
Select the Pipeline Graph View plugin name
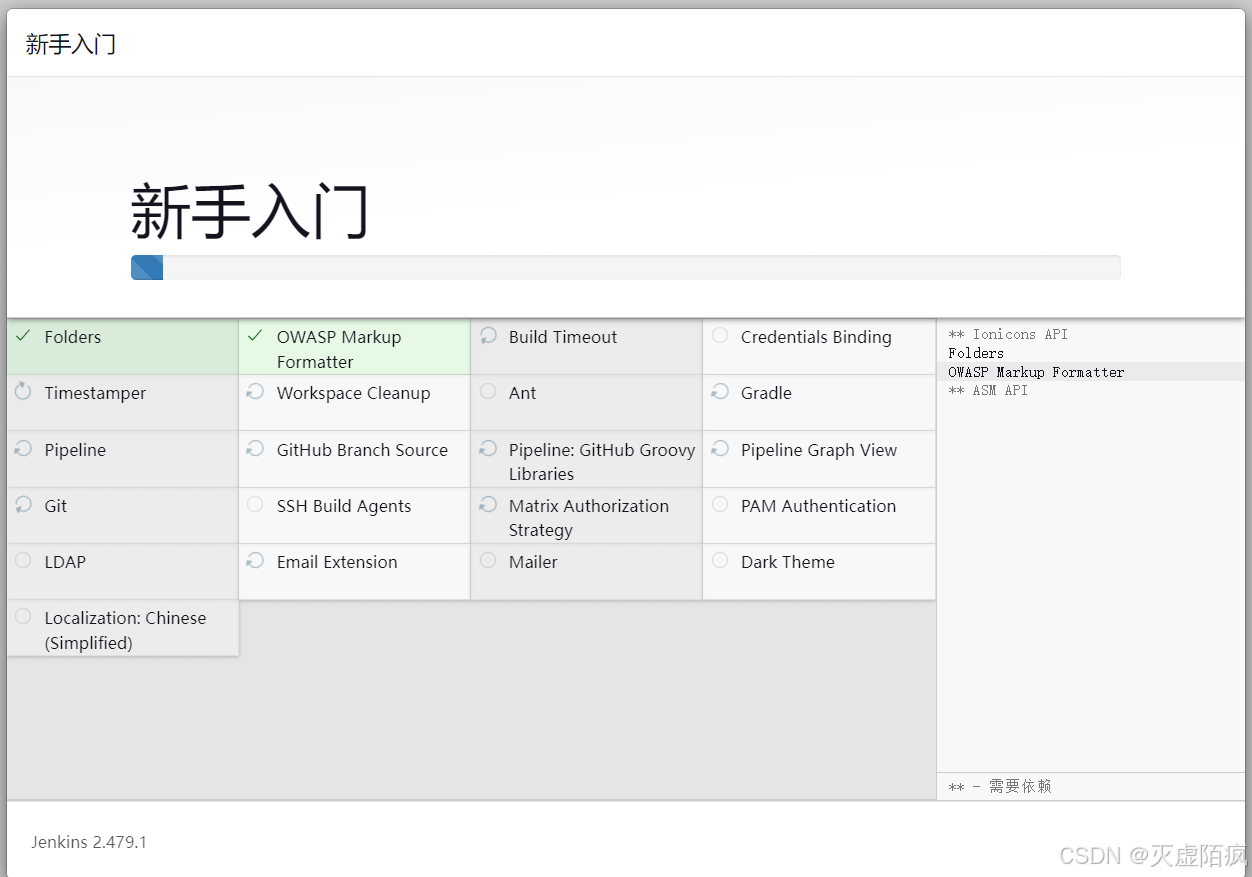click(x=819, y=450)
